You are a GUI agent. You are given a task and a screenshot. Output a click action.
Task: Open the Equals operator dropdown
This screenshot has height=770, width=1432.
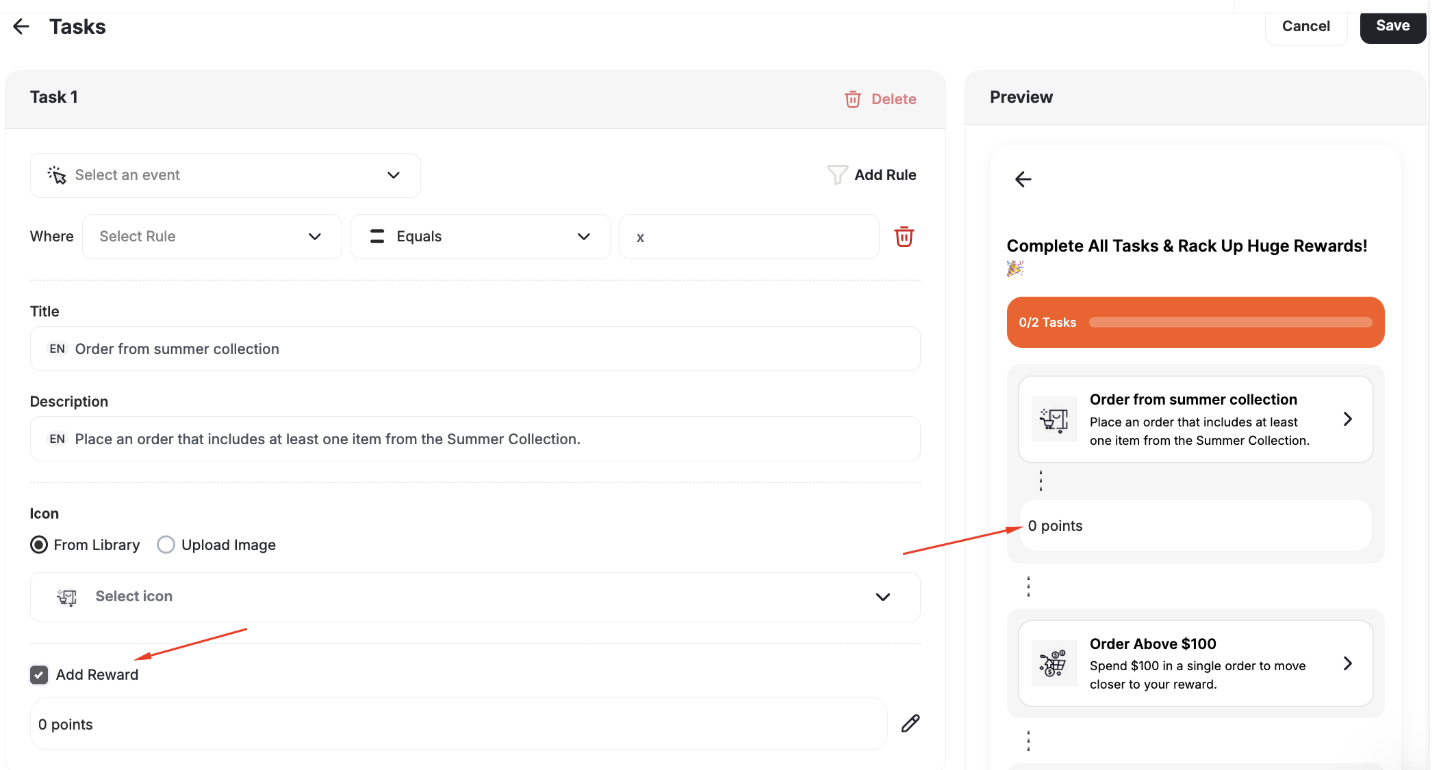(x=480, y=237)
